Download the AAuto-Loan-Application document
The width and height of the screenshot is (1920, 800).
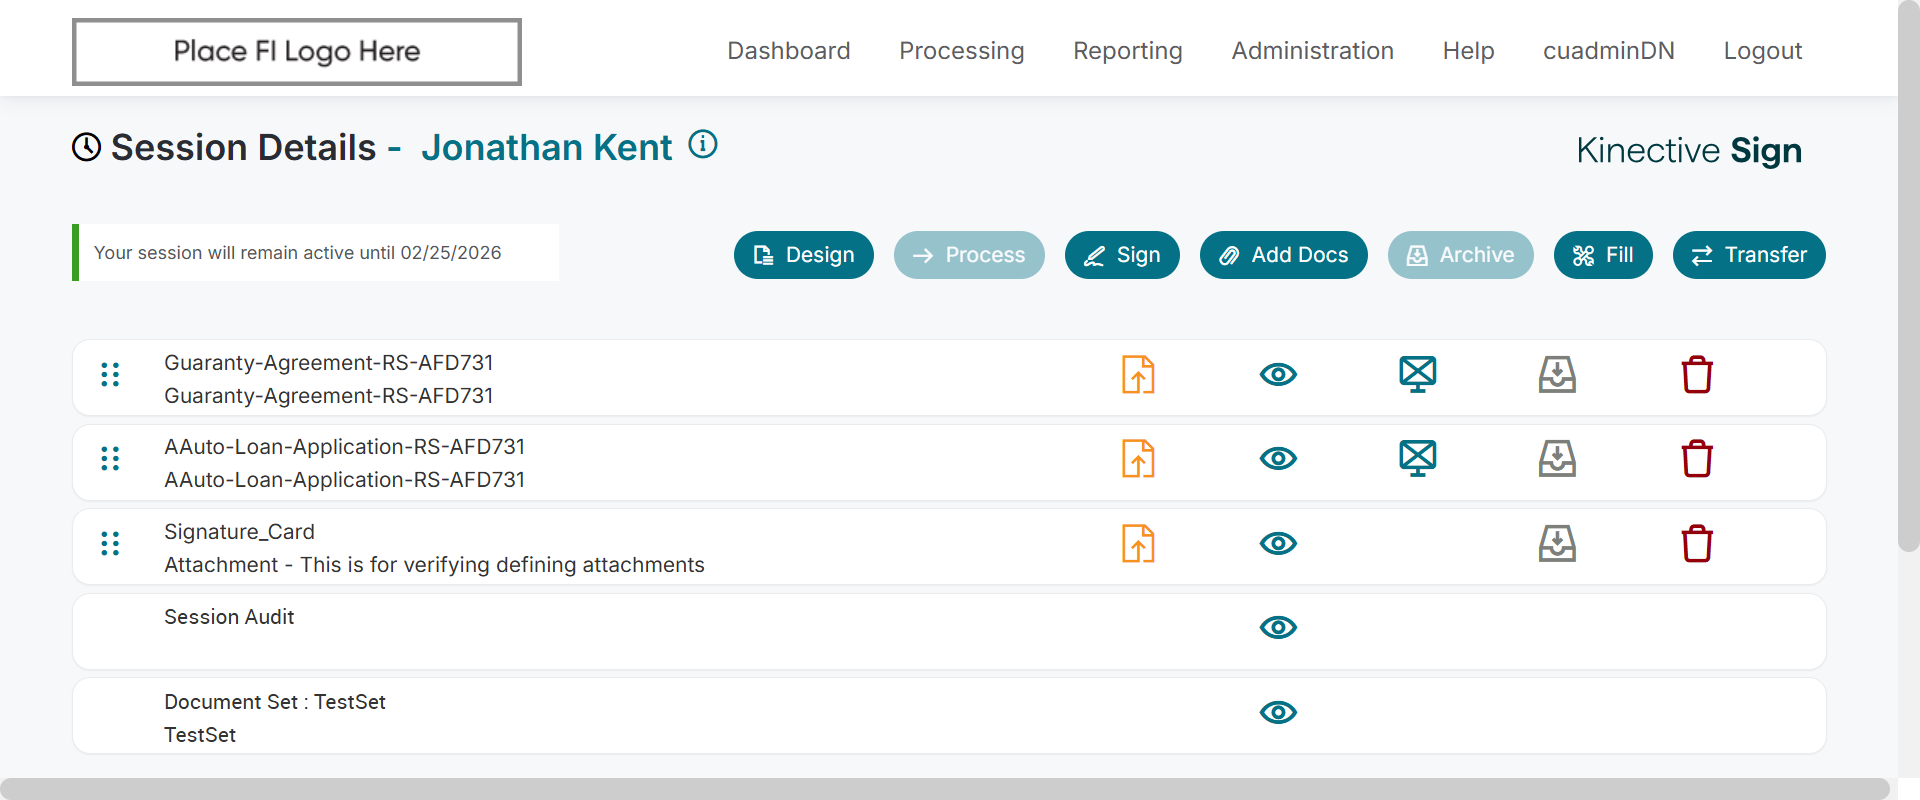[x=1557, y=459]
